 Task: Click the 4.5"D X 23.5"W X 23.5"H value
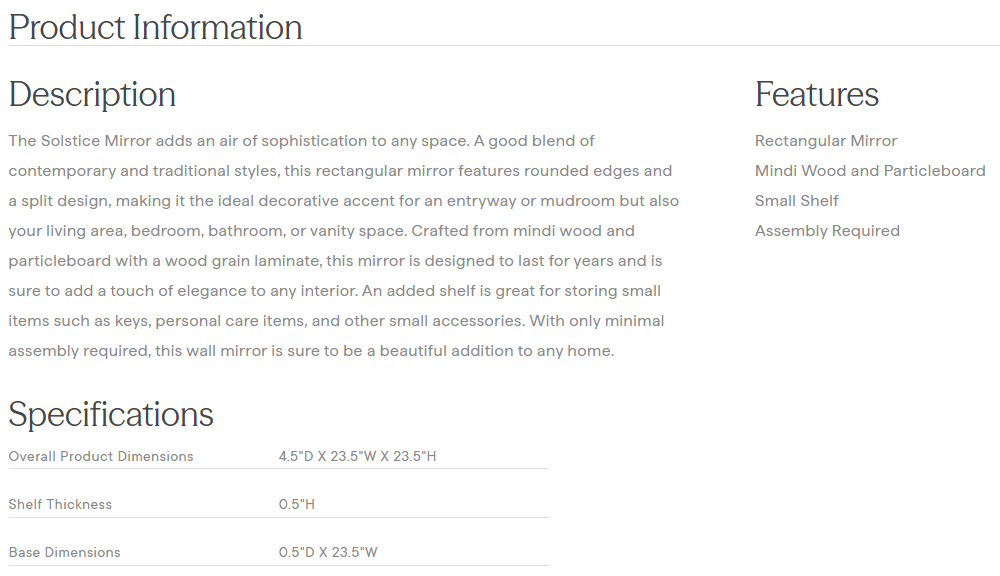click(x=357, y=456)
